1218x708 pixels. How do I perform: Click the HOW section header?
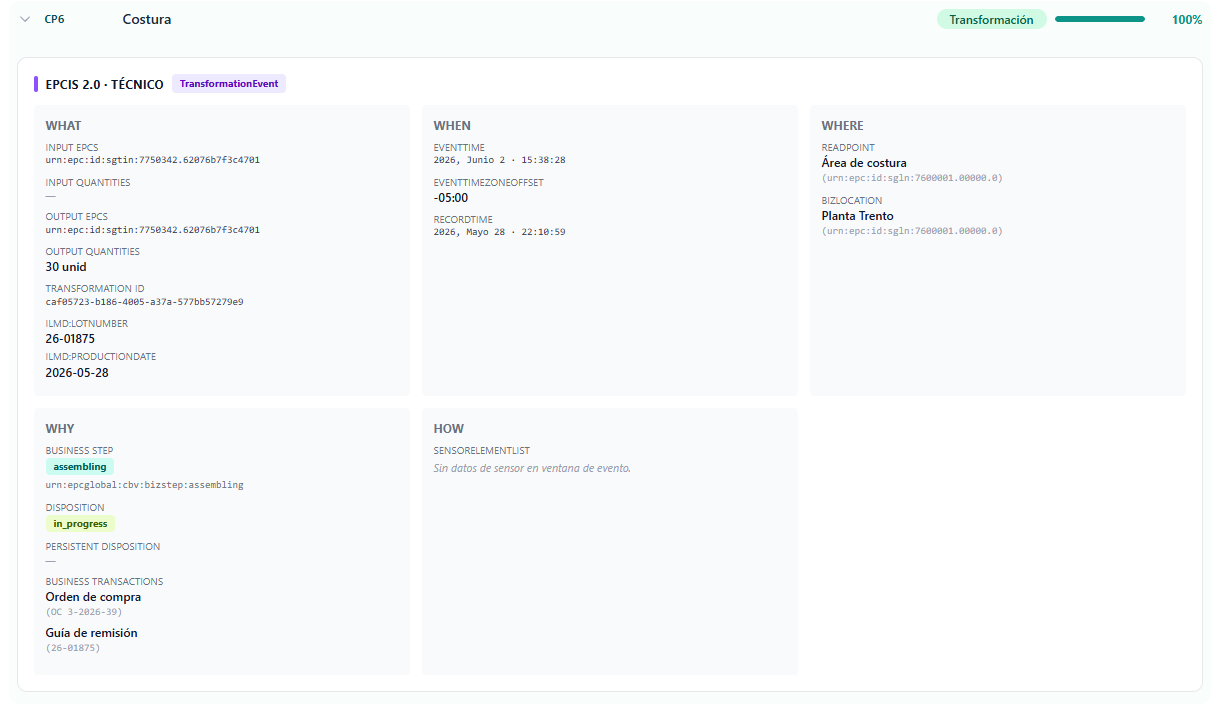449,428
